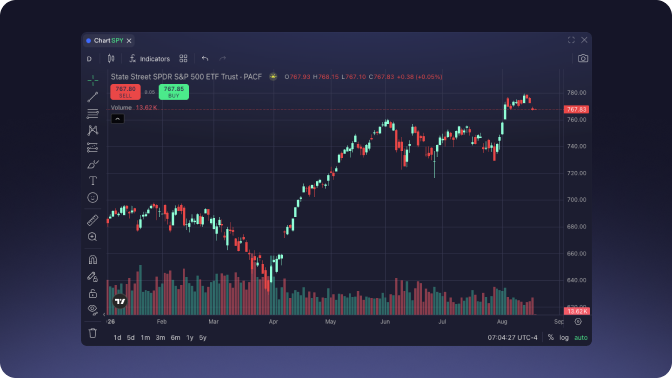
Task: Toggle percent scale mode
Action: (x=551, y=338)
